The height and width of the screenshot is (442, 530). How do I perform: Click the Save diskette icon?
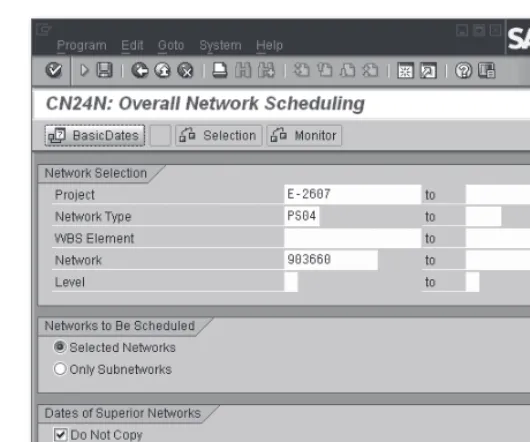pos(104,70)
